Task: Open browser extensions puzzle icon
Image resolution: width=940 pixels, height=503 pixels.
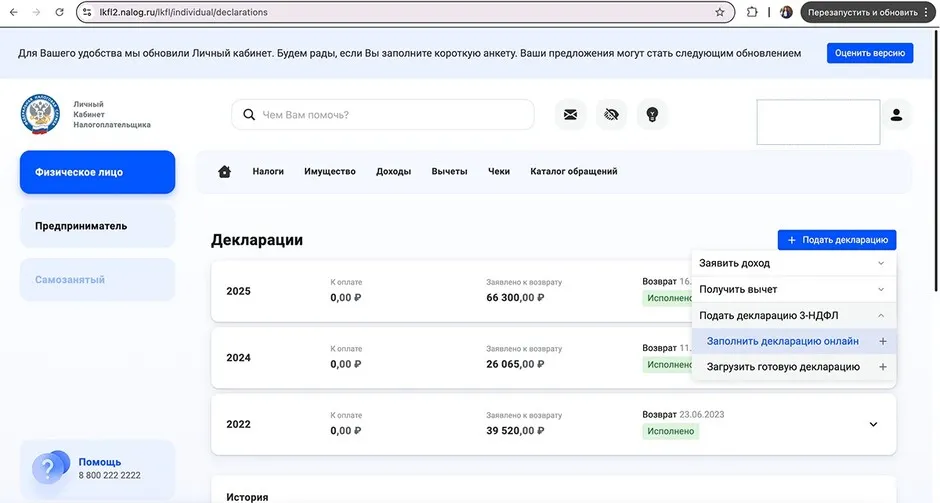Action: 752,12
